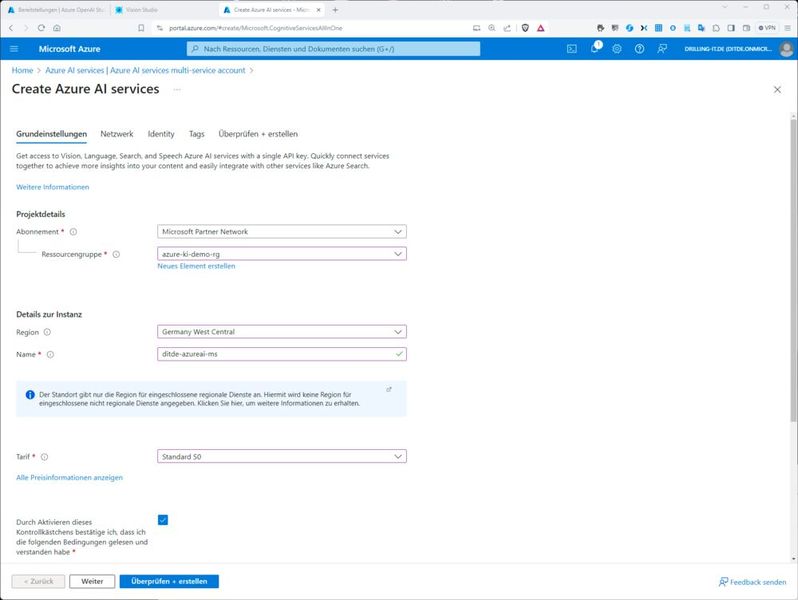Open the Abonnement dropdown
This screenshot has height=600, width=798.
(x=282, y=232)
